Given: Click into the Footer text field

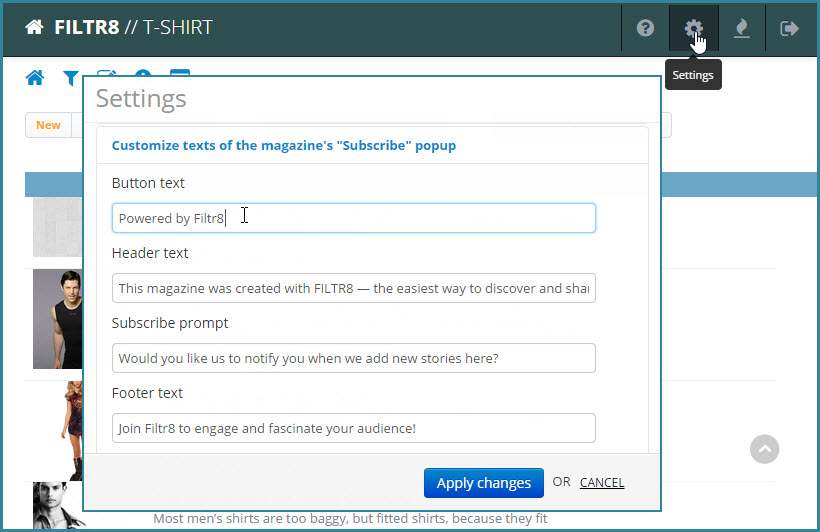Looking at the screenshot, I should (x=354, y=428).
